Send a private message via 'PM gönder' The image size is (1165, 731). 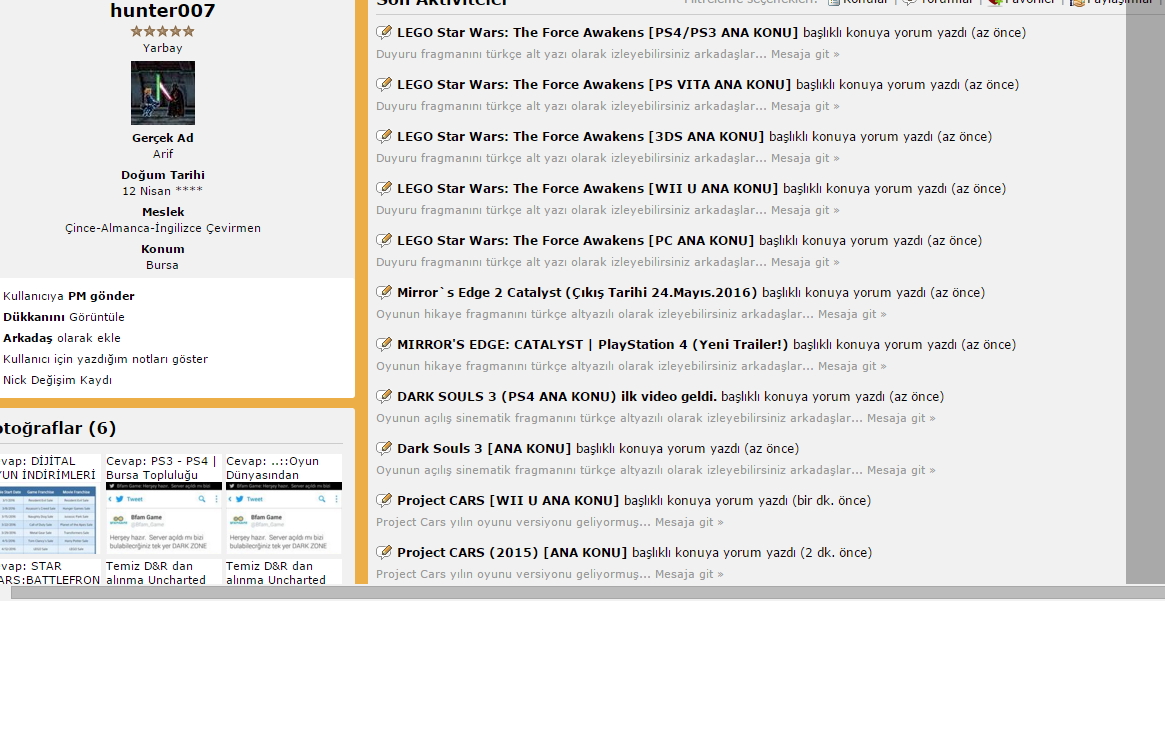tap(101, 296)
